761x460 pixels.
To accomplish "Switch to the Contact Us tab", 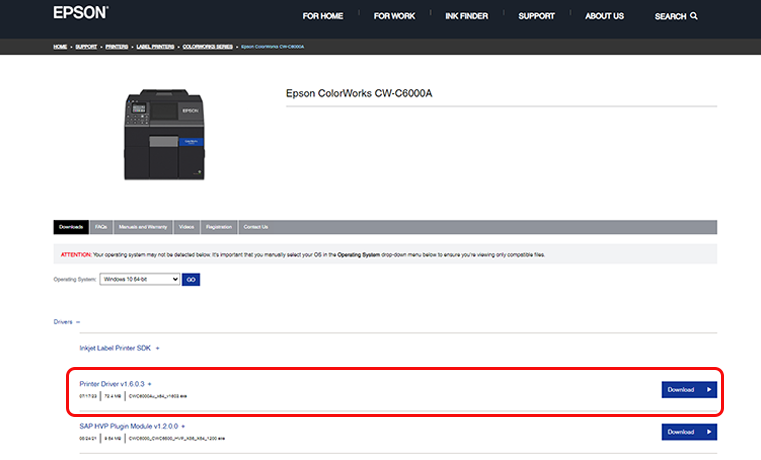I will 256,227.
